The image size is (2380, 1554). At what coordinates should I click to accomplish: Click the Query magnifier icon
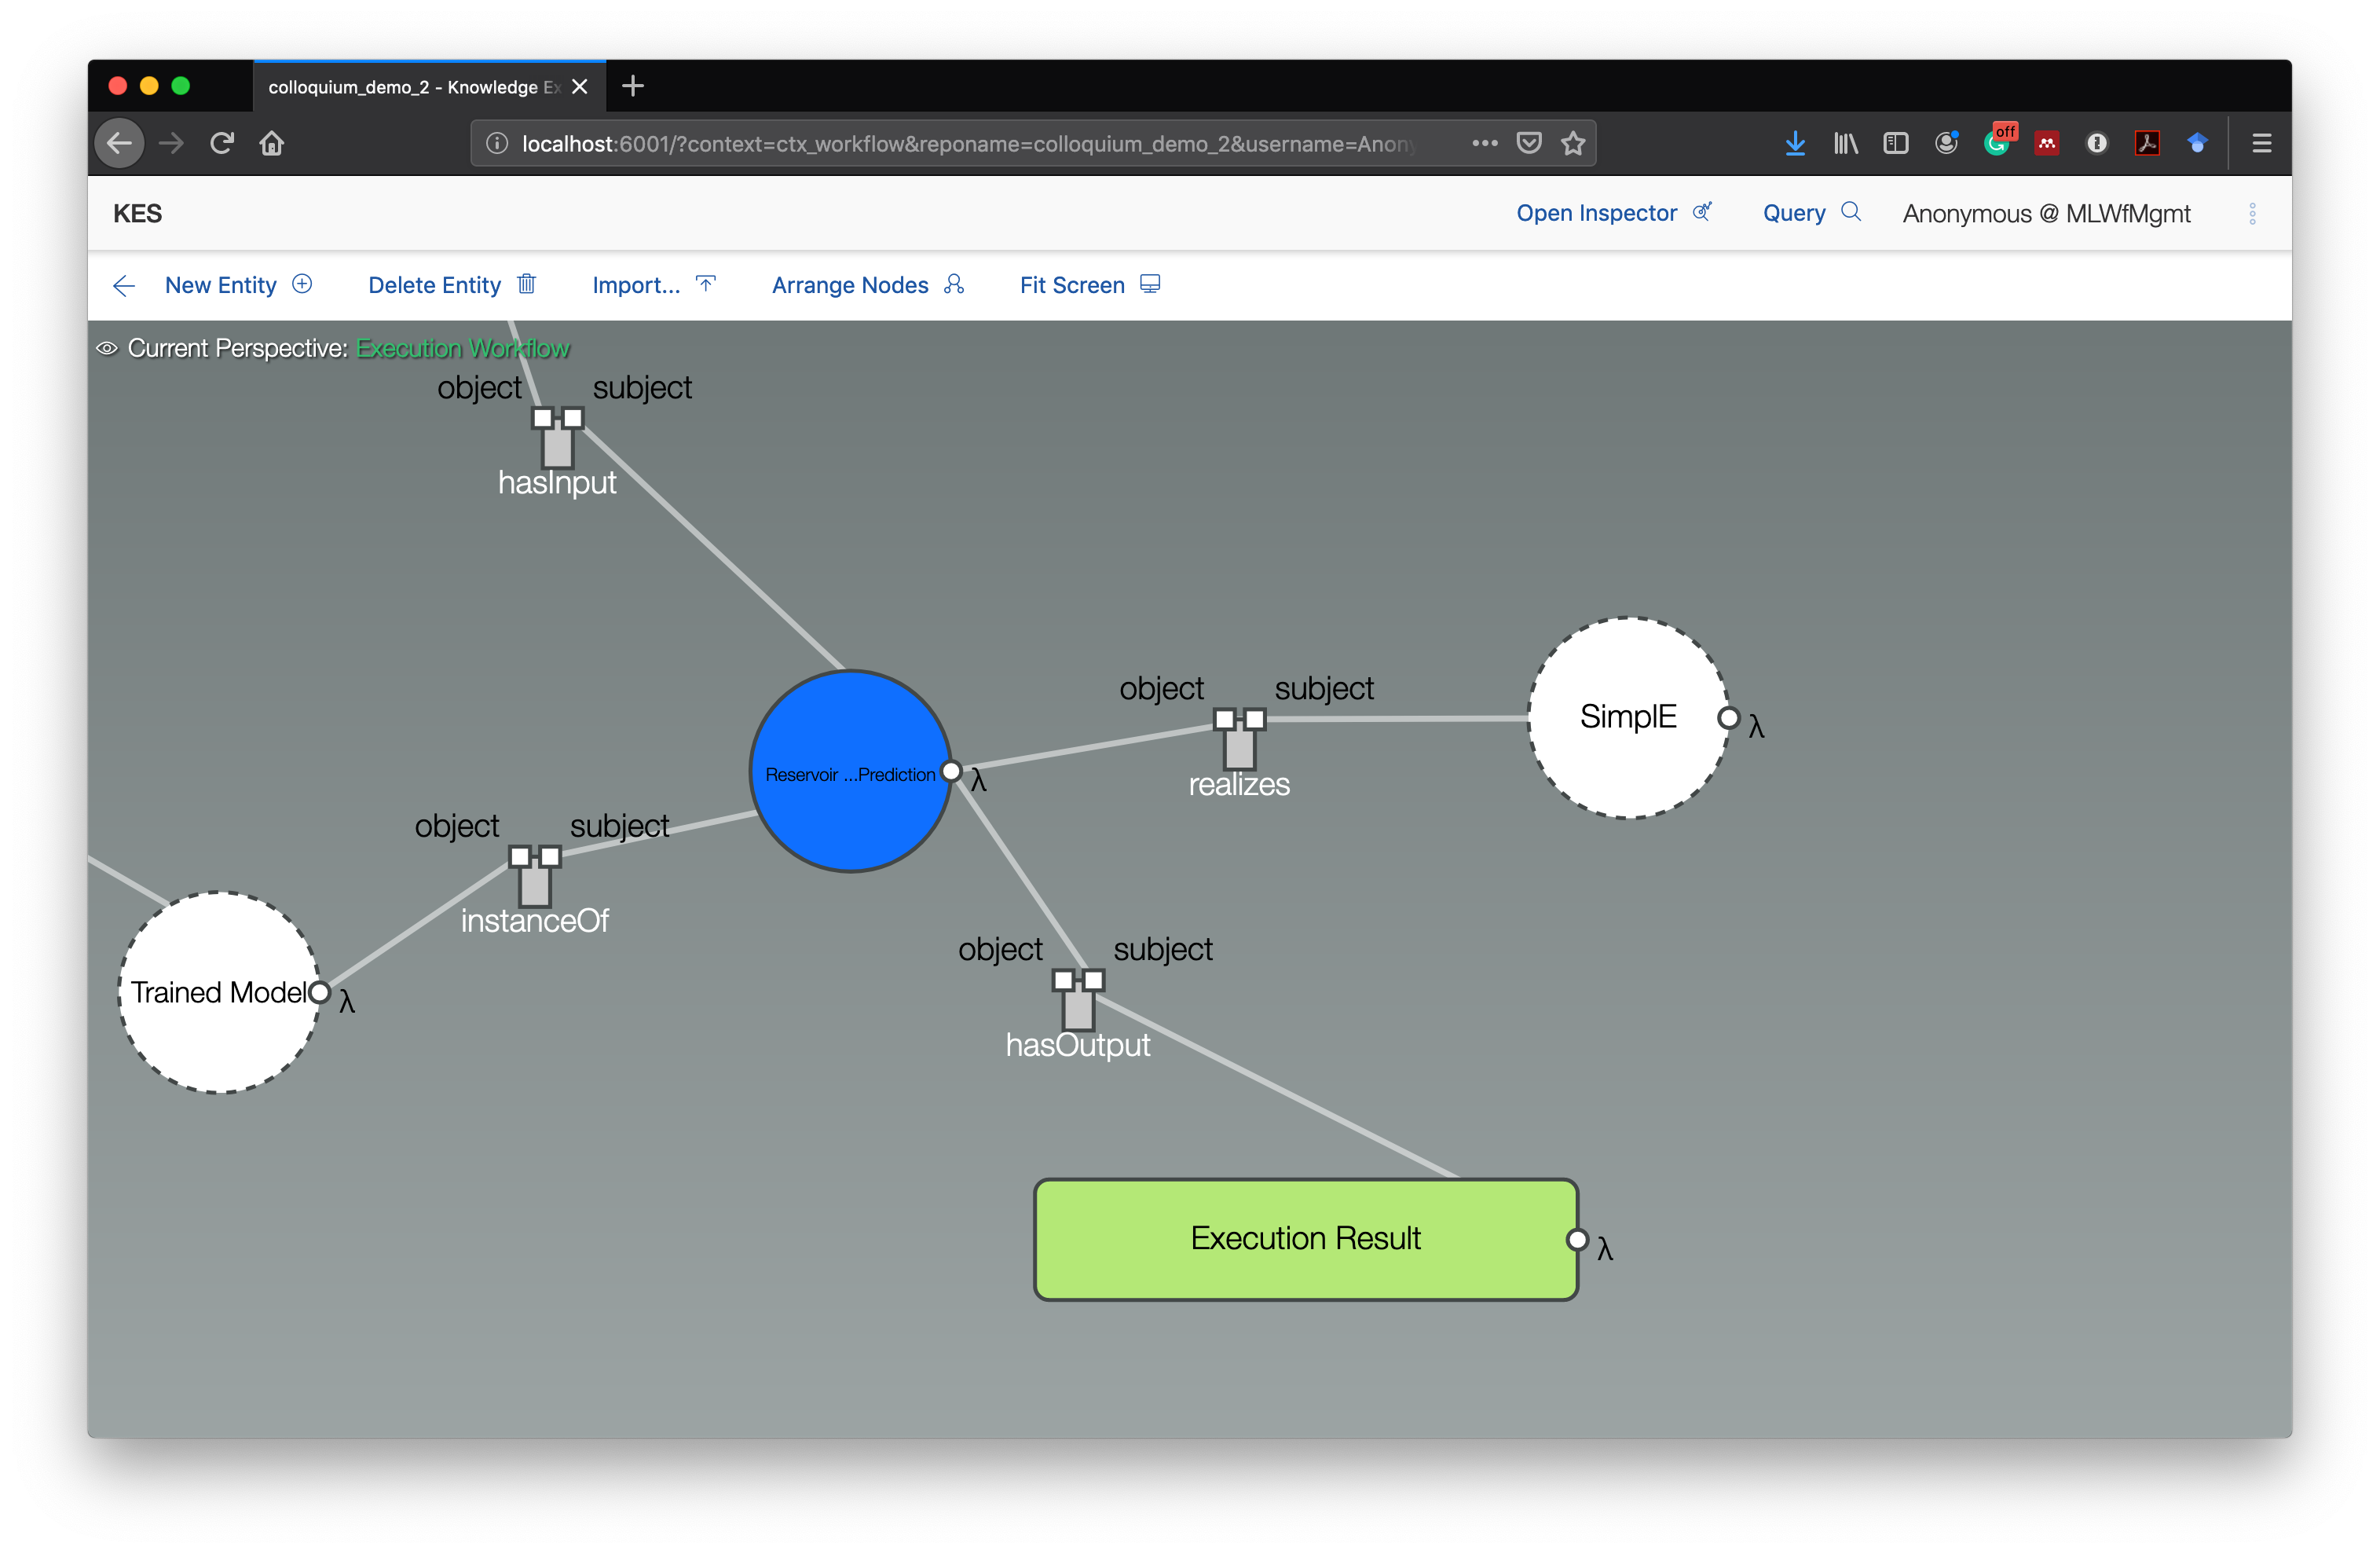(x=1851, y=212)
